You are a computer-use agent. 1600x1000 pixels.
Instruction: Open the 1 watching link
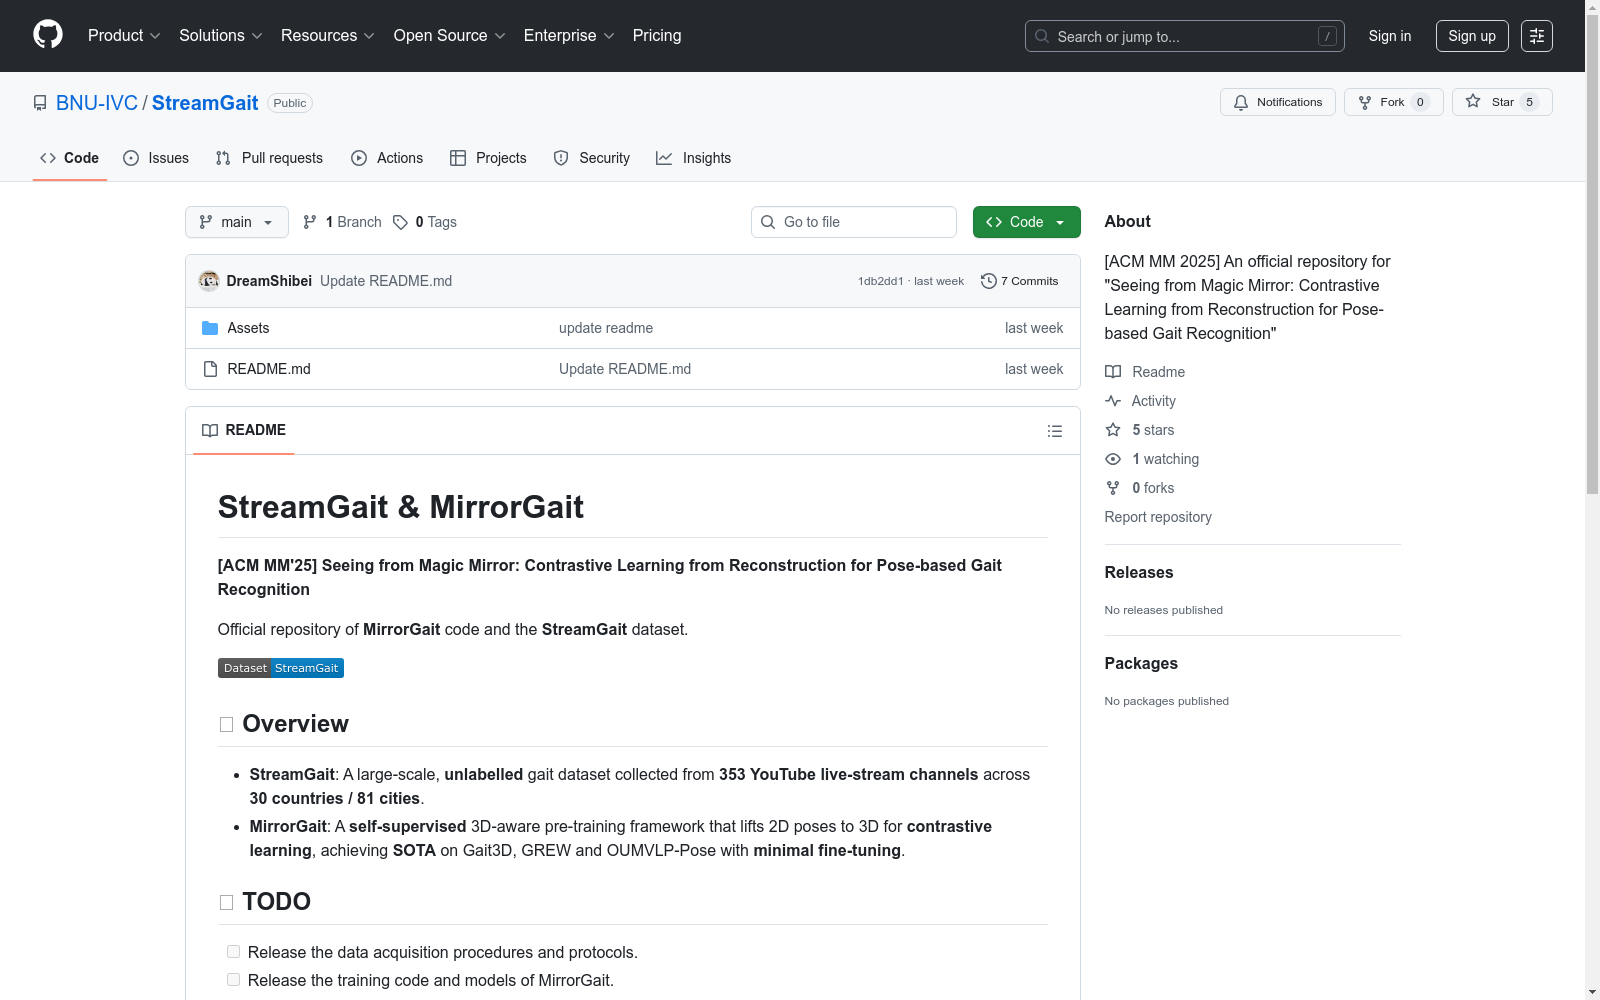1165,459
